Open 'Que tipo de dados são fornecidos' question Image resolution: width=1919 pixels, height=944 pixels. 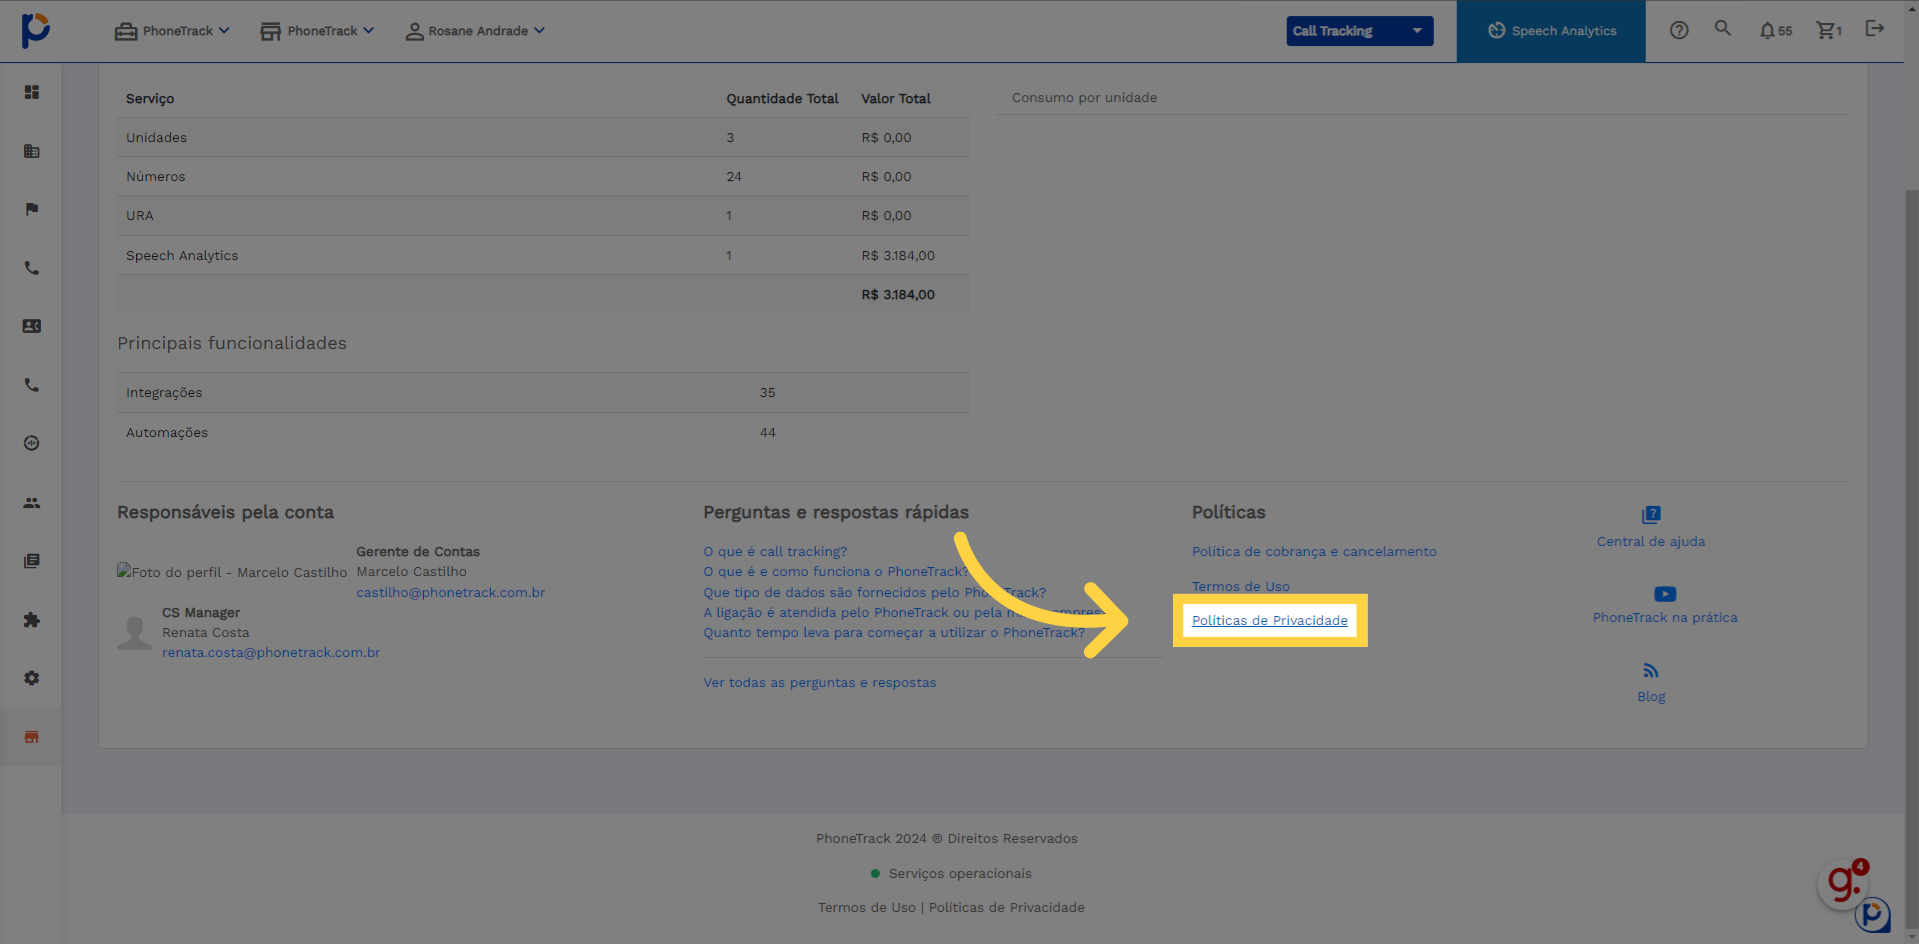[x=875, y=593]
